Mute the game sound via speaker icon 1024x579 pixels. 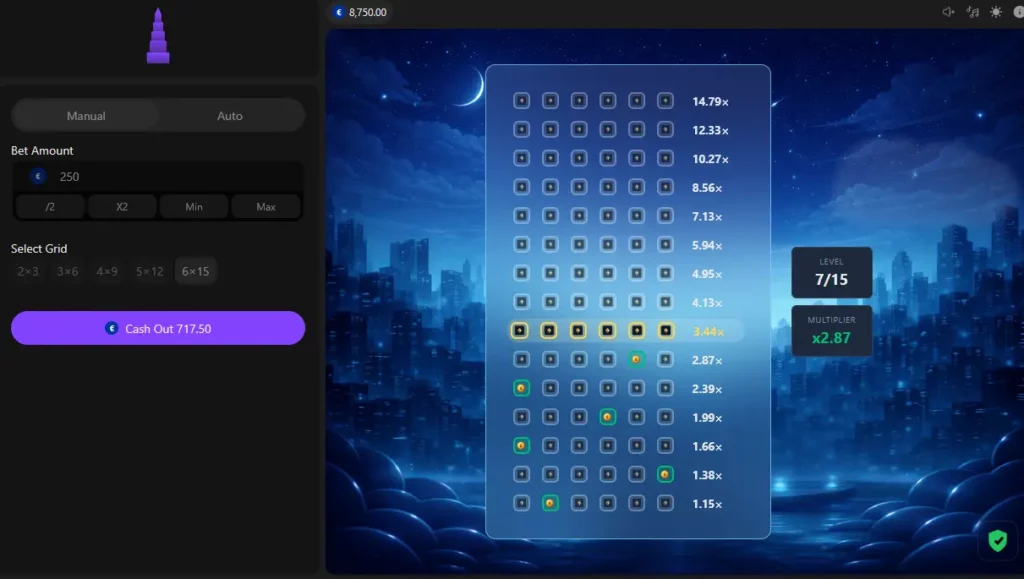(948, 12)
